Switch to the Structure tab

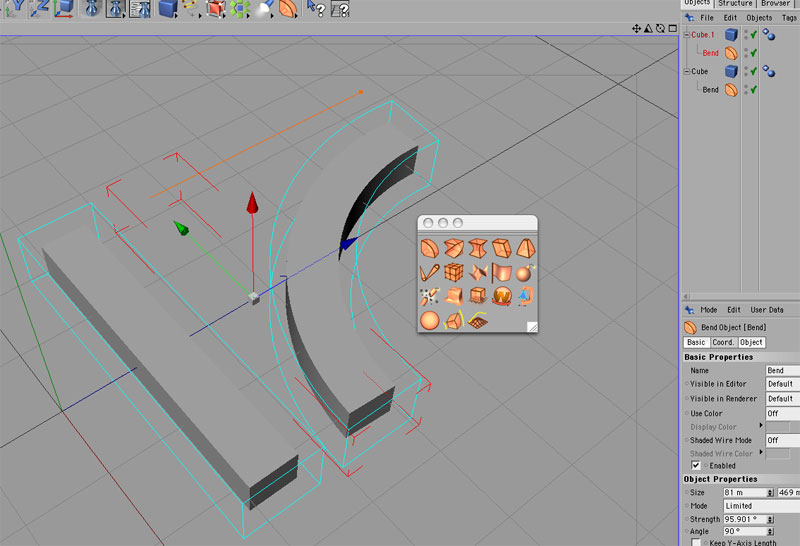click(735, 4)
